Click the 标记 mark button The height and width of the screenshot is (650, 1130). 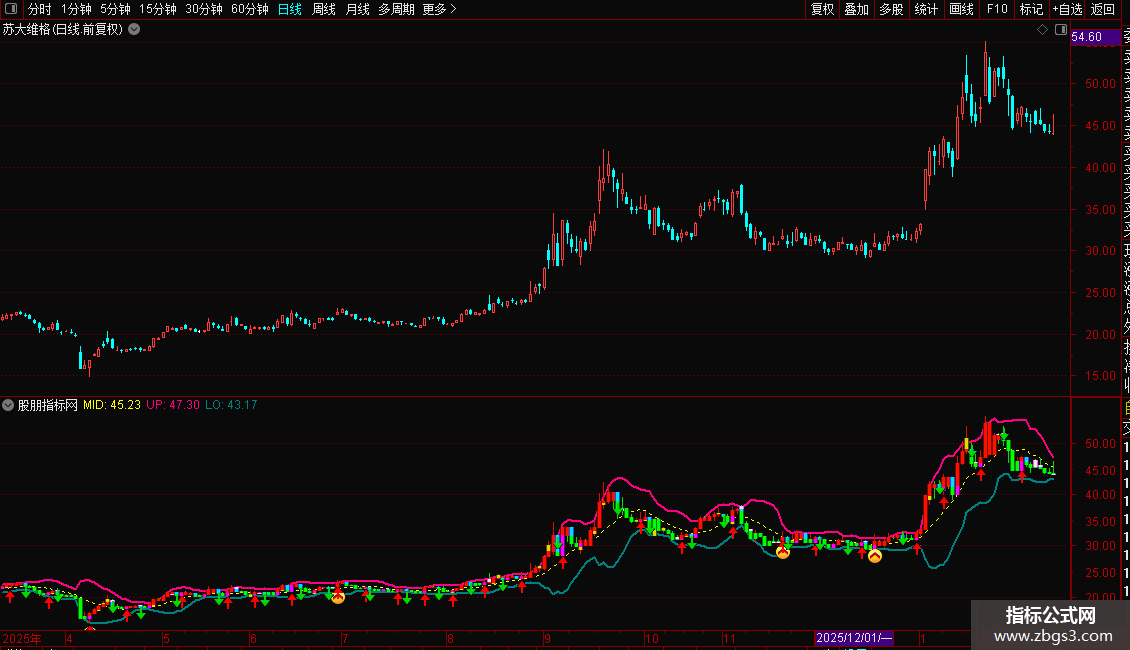pyautogui.click(x=1031, y=9)
